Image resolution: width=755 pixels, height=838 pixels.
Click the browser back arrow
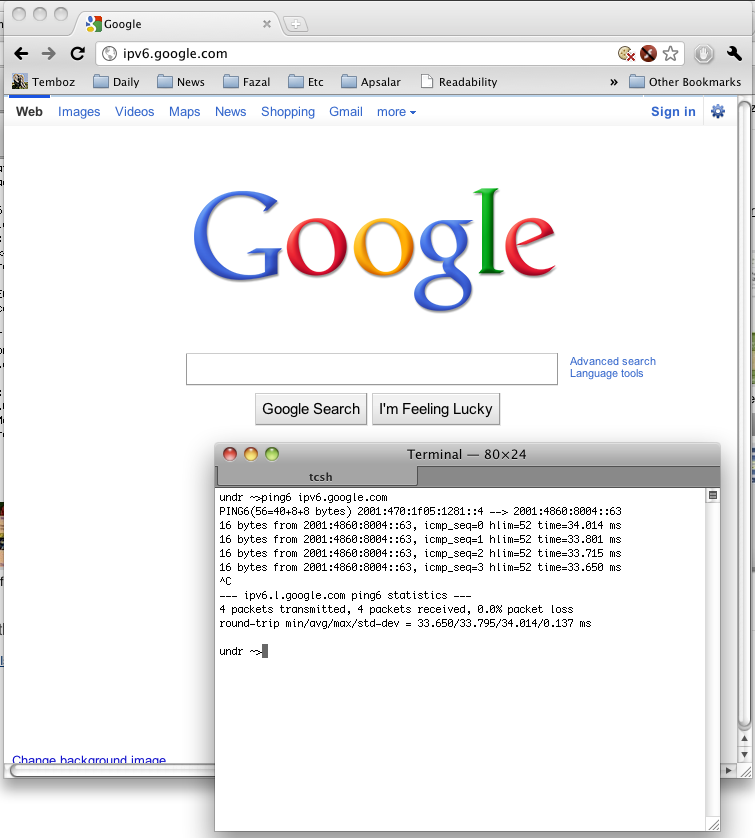(21, 54)
